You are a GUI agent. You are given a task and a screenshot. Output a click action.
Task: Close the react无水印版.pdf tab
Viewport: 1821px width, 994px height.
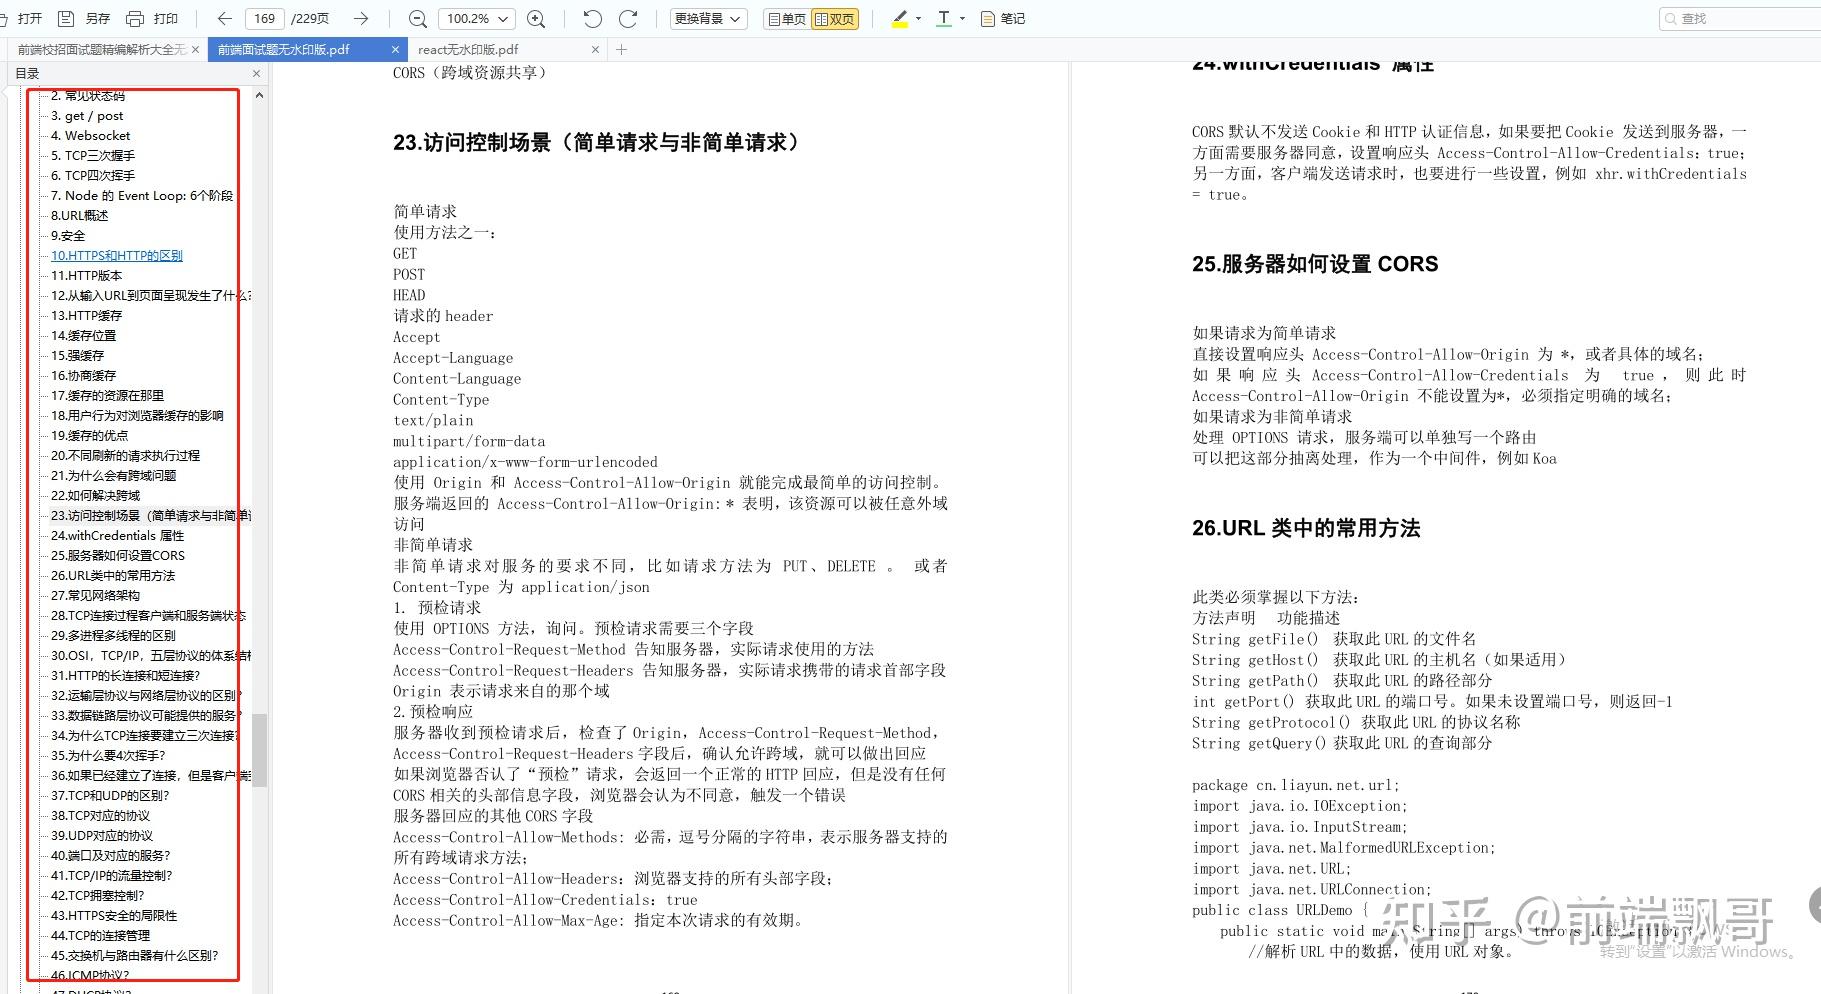point(596,49)
